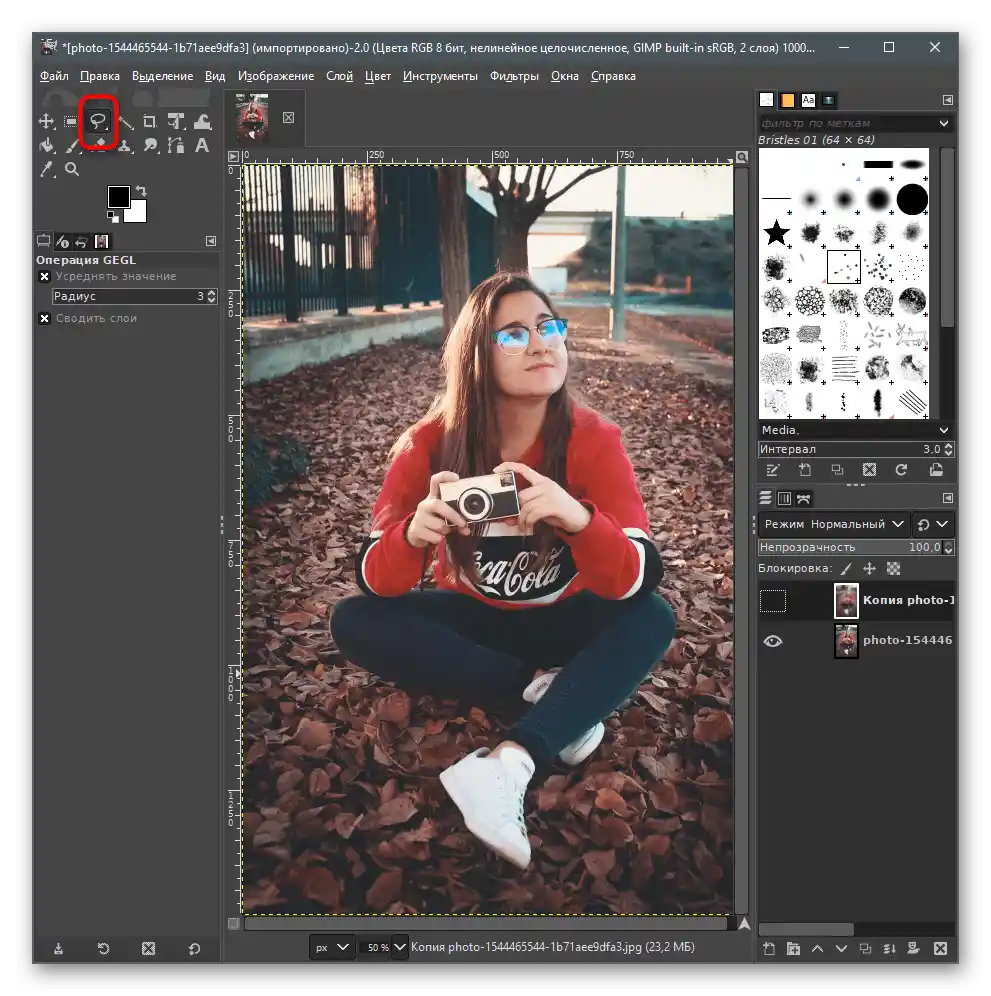The width and height of the screenshot is (991, 996).
Task: Open the Images tab in left dock
Action: (x=102, y=241)
